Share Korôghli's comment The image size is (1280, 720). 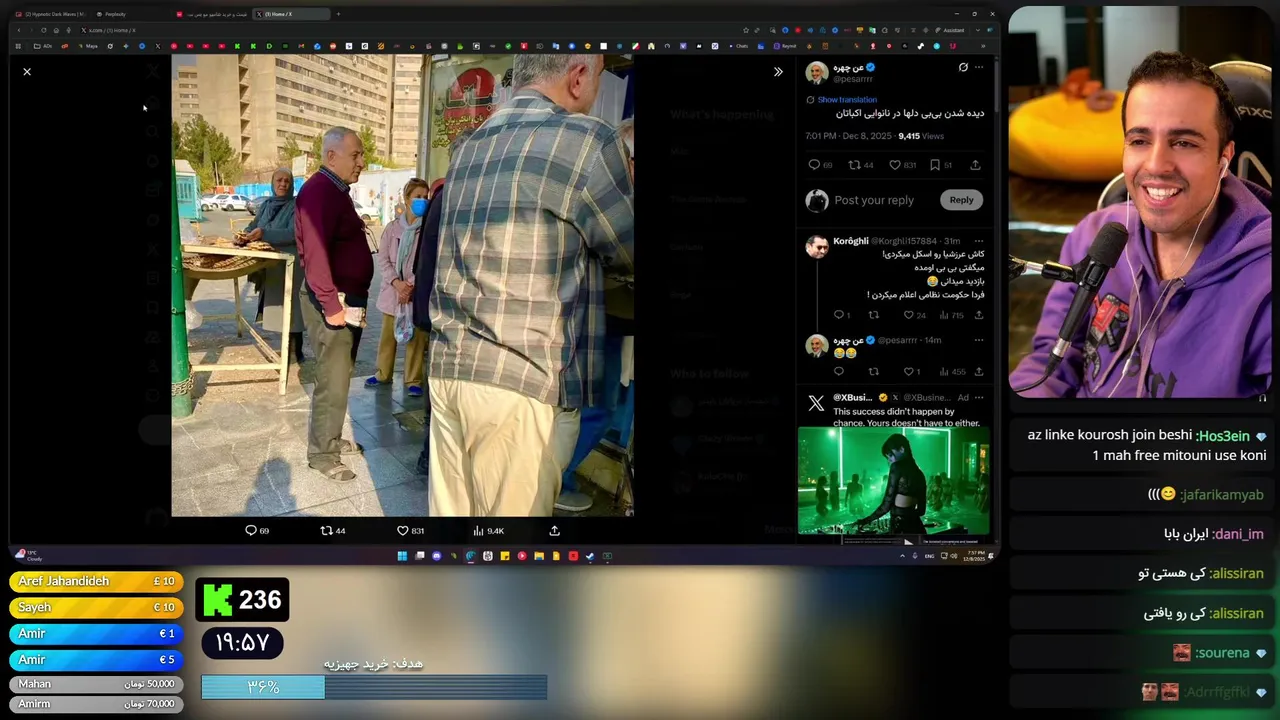979,315
